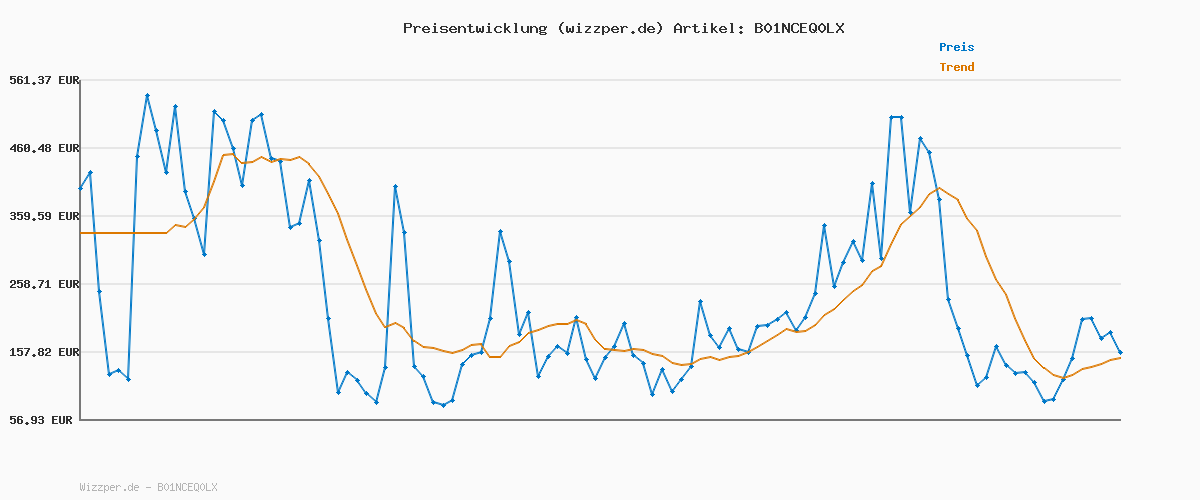1200x500 pixels.
Task: Click the right end of orange trend line
Action: point(1120,357)
